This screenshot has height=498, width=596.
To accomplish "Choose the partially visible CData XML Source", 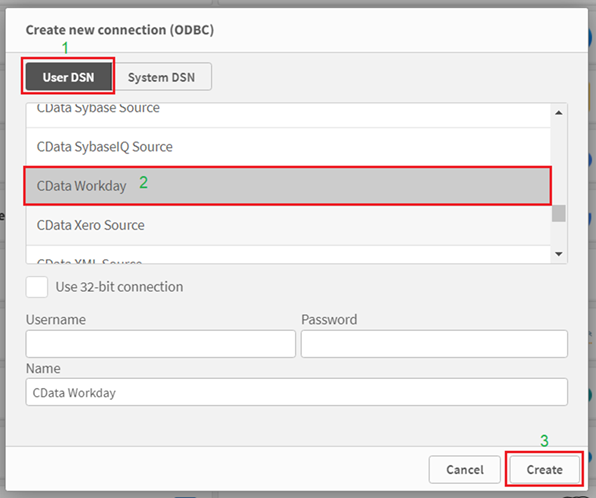I will [288, 255].
